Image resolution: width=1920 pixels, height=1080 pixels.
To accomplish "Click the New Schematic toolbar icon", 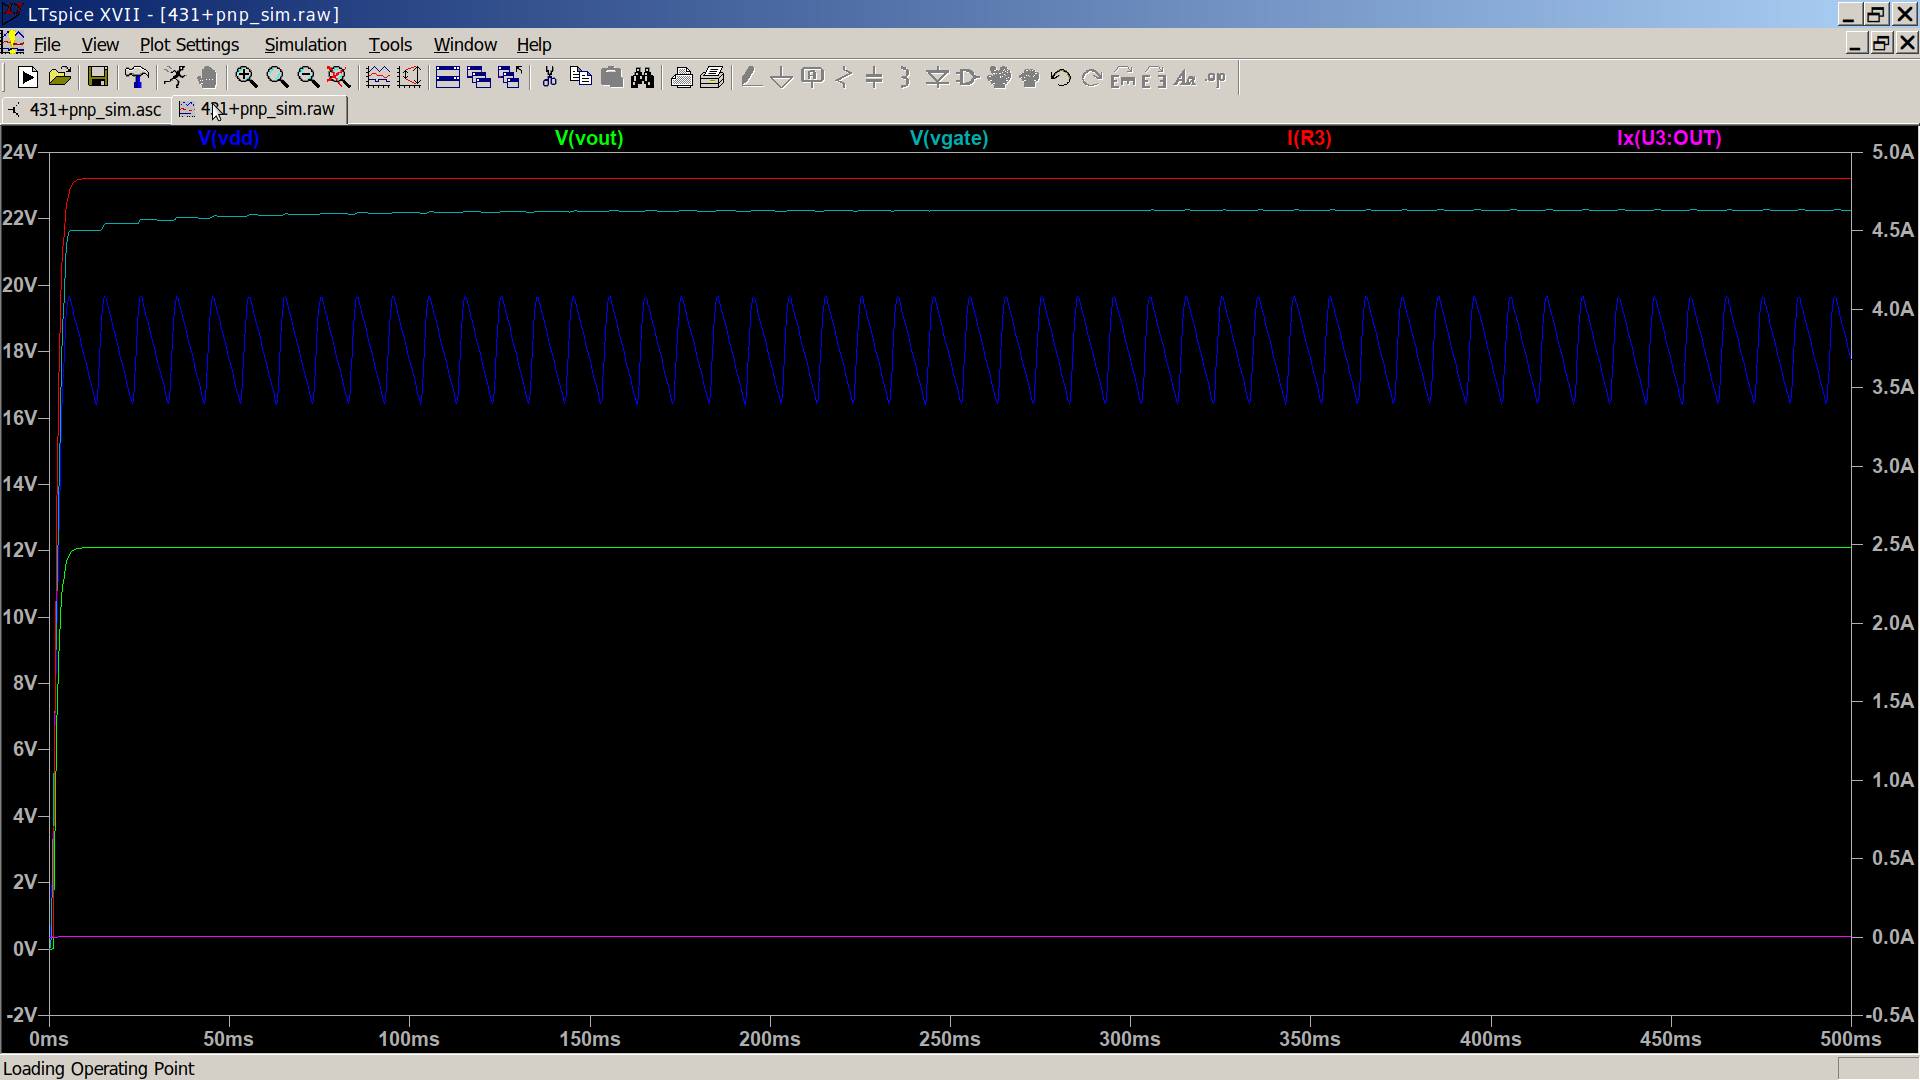I will coord(28,77).
